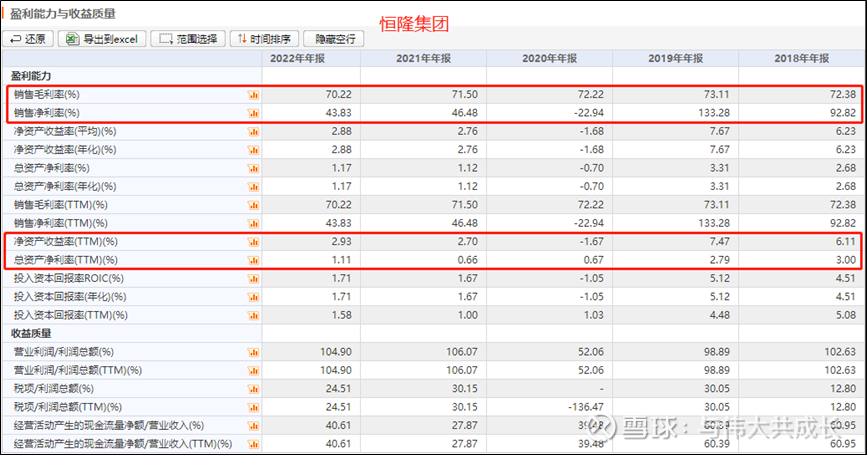867x455 pixels.
Task: Click 2022 营业利润/利润总额 value 104.90
Action: [x=336, y=352]
